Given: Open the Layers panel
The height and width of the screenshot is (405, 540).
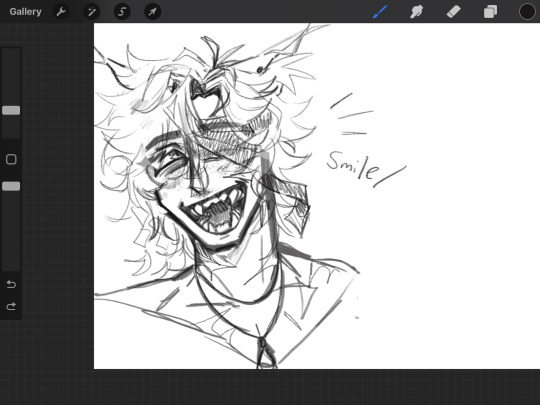Looking at the screenshot, I should coord(490,12).
